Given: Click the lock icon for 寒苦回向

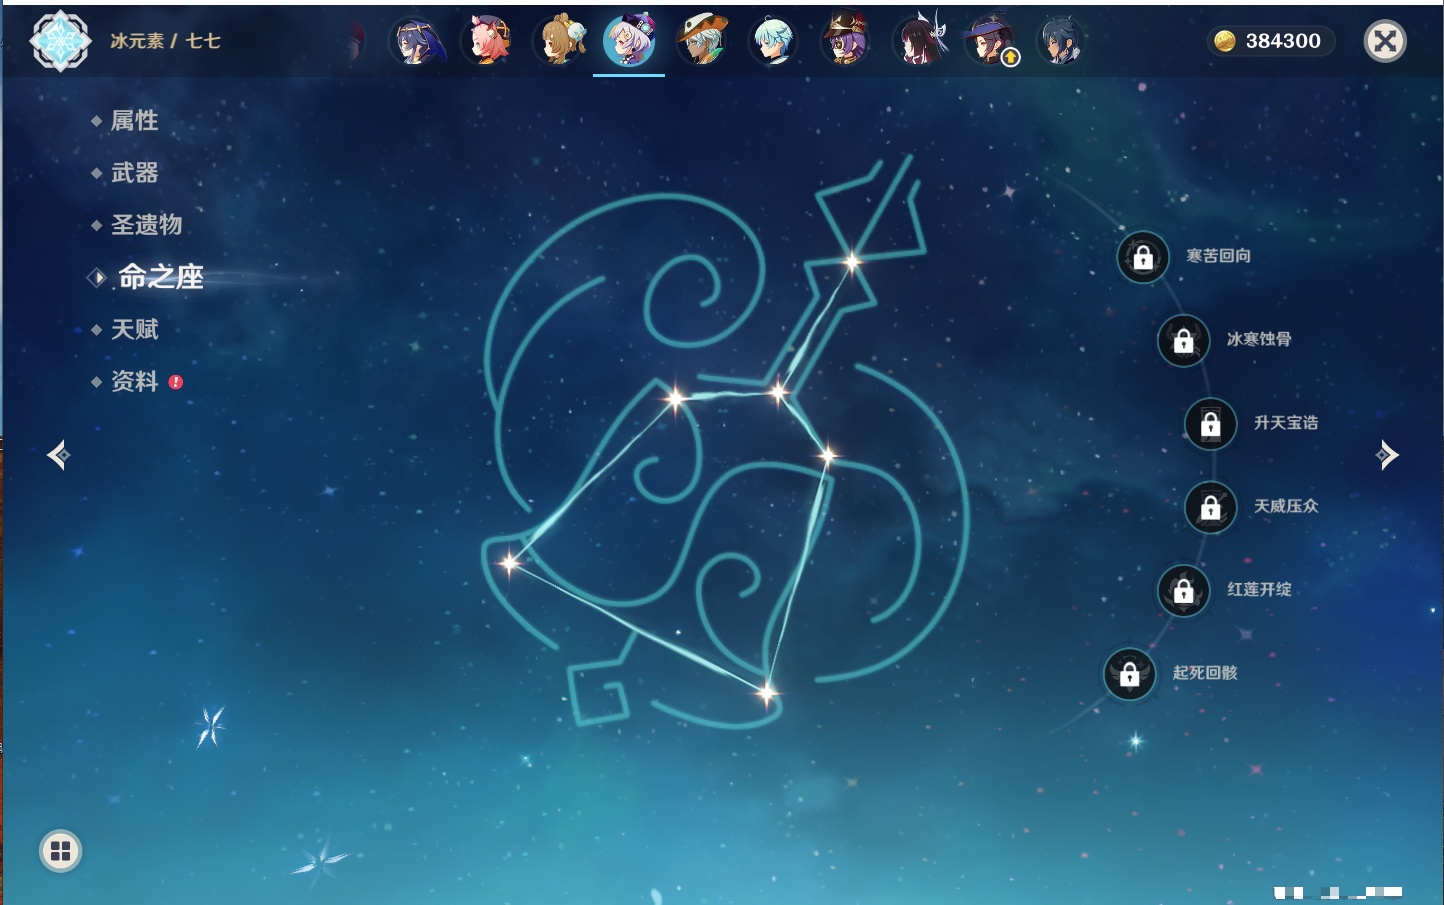Looking at the screenshot, I should click(x=1143, y=257).
